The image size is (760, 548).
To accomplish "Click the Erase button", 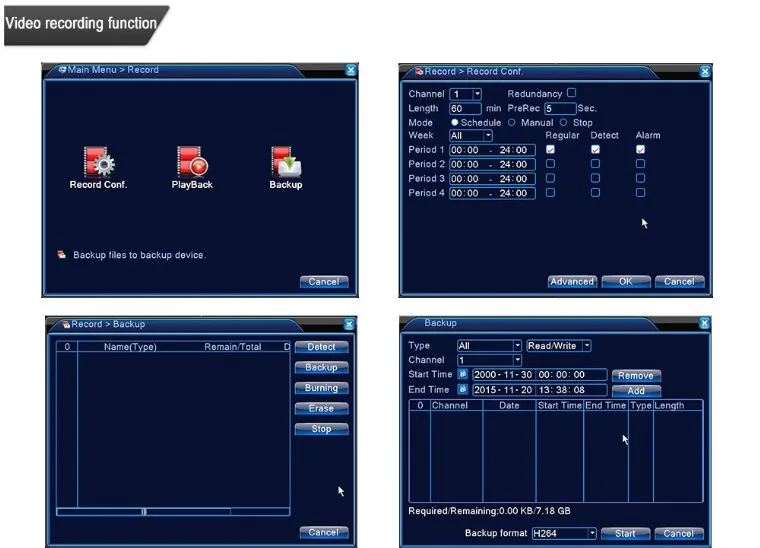I will click(x=321, y=408).
